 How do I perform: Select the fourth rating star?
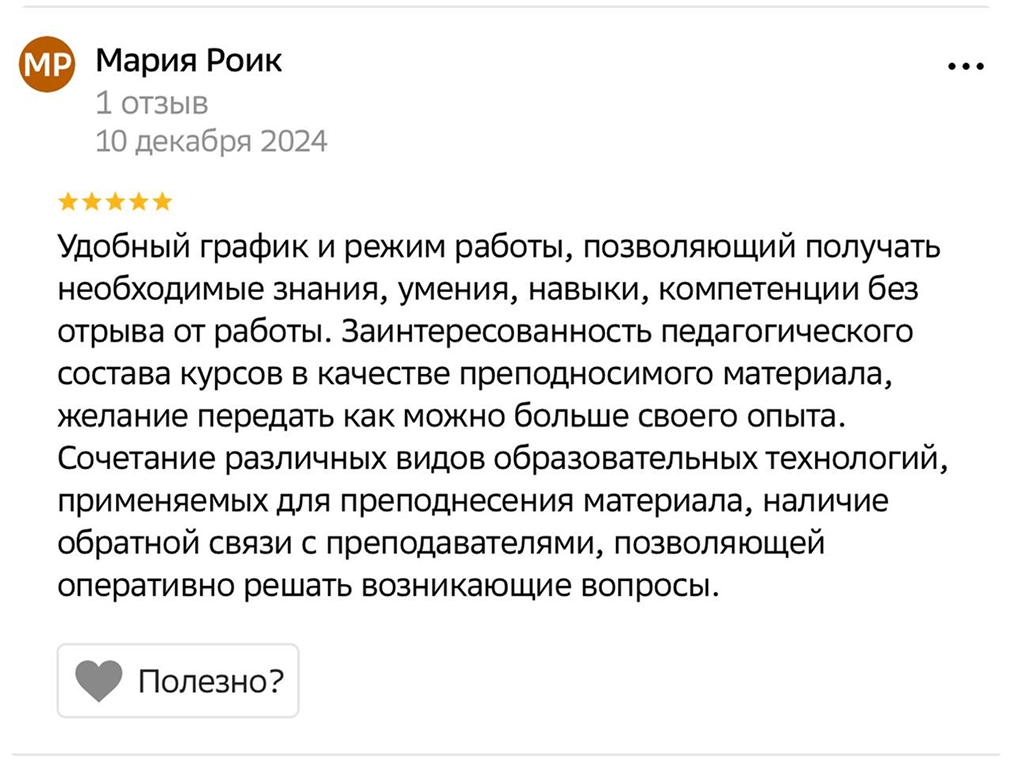tap(139, 203)
